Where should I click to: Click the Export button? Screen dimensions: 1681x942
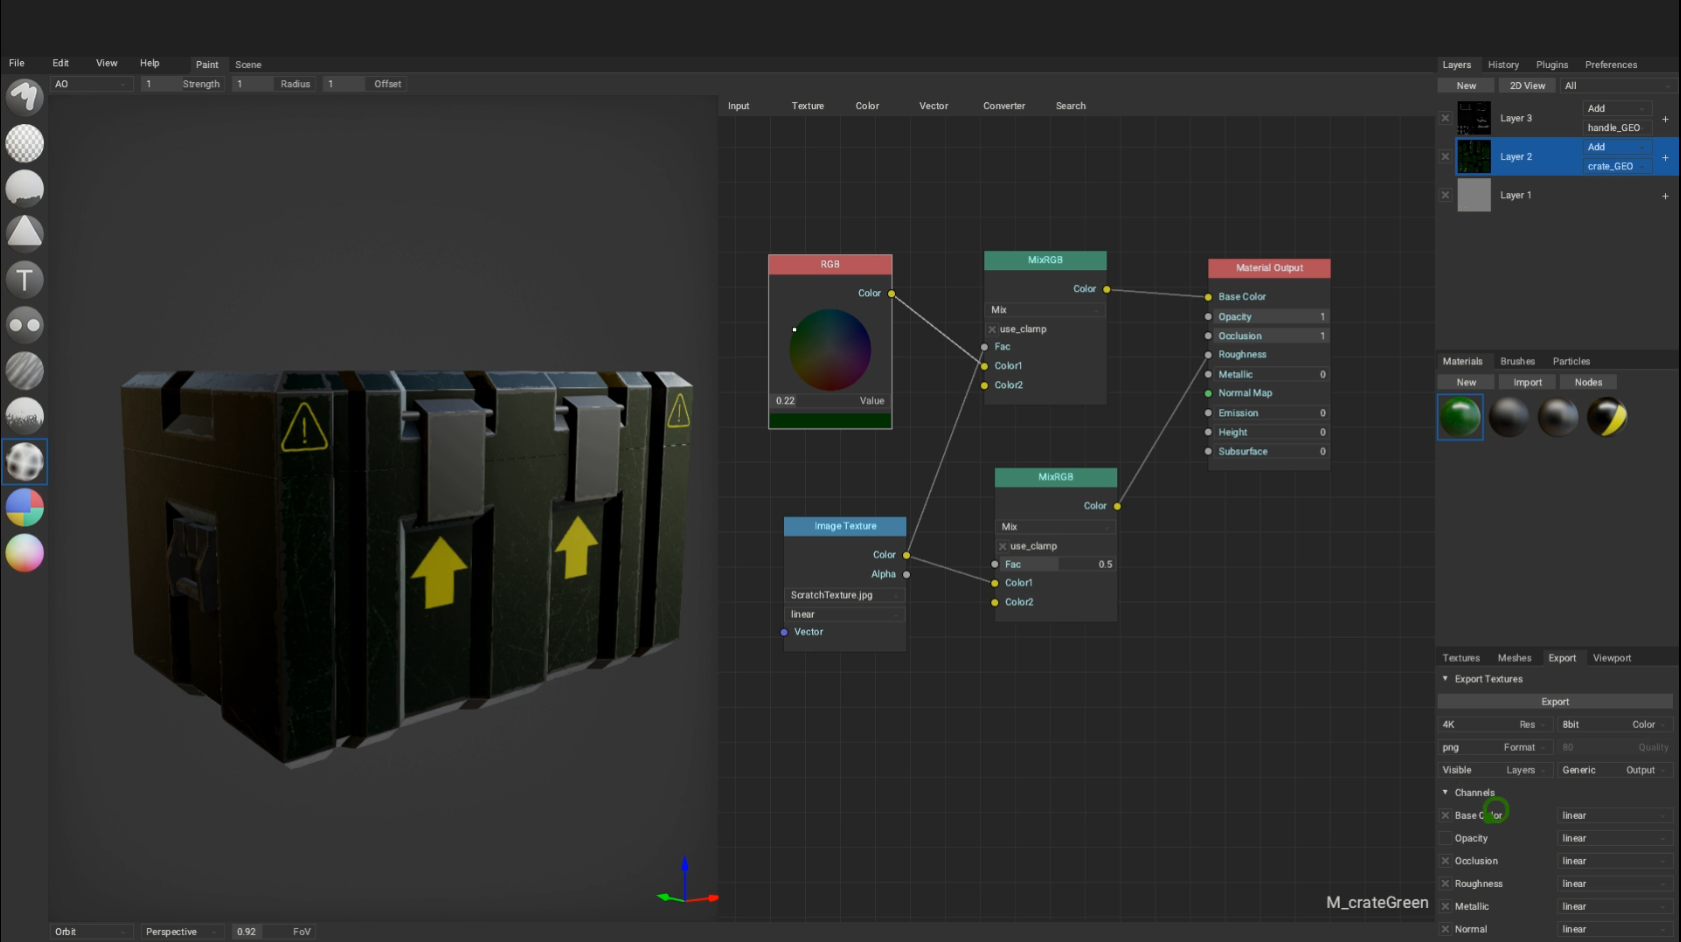coord(1554,702)
